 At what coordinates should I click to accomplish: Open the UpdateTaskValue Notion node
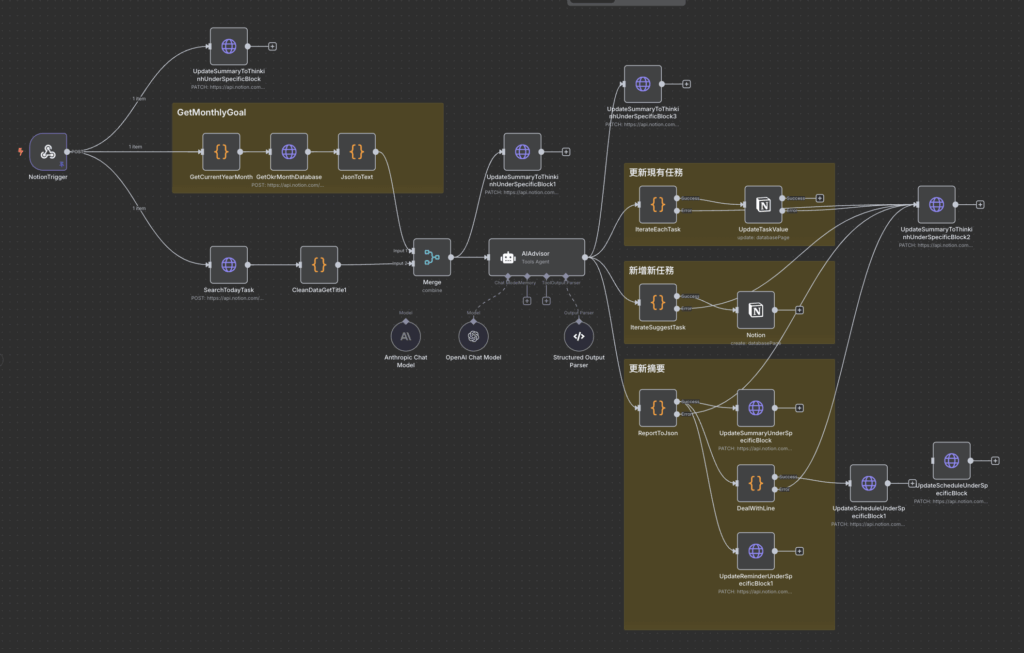click(x=763, y=205)
